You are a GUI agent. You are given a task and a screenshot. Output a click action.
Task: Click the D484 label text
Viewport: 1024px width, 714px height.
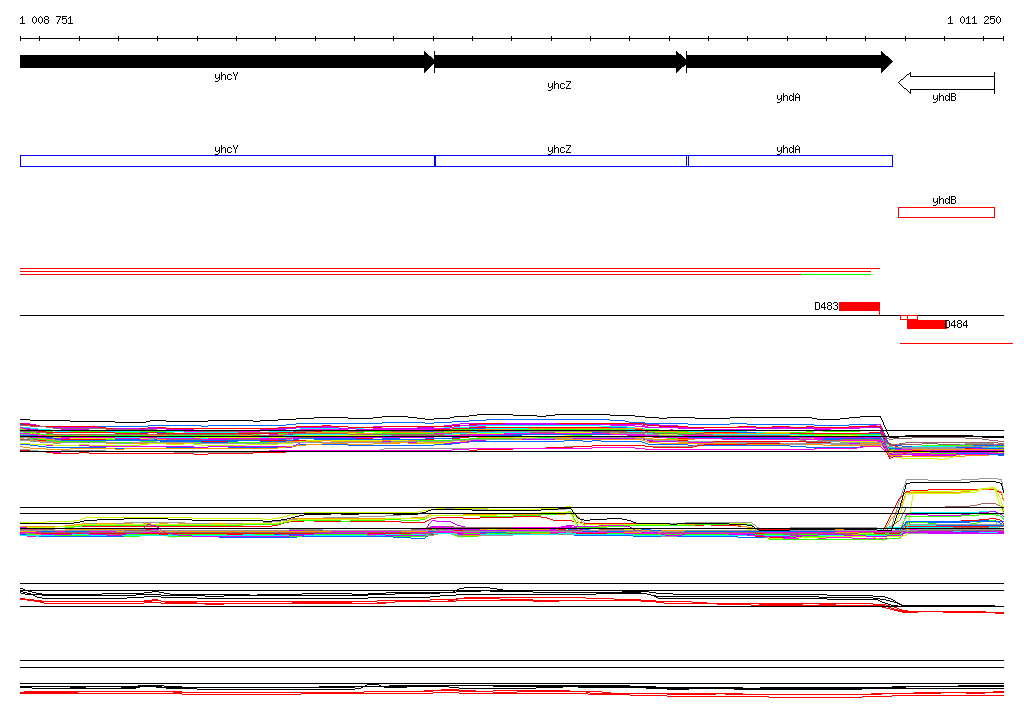point(957,324)
